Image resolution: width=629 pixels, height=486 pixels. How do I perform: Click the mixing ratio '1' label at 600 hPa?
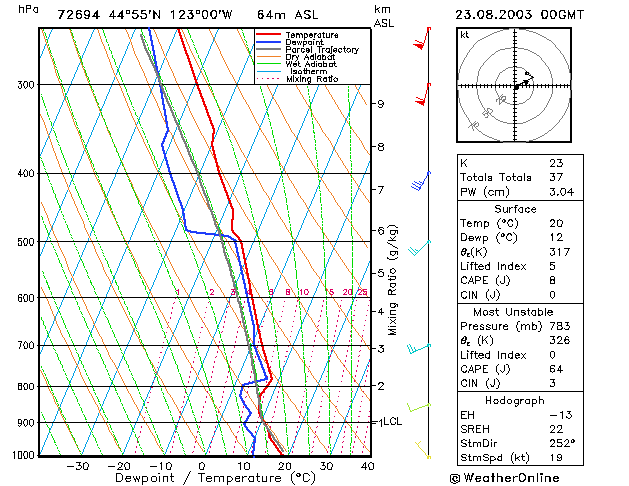[x=178, y=292]
